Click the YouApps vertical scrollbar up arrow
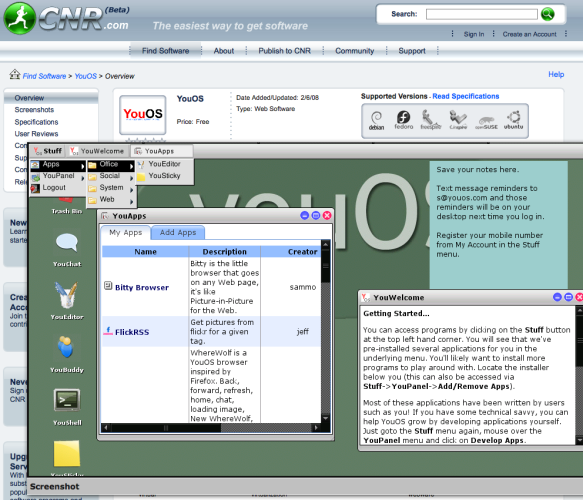The height and width of the screenshot is (500, 583). coord(326,244)
